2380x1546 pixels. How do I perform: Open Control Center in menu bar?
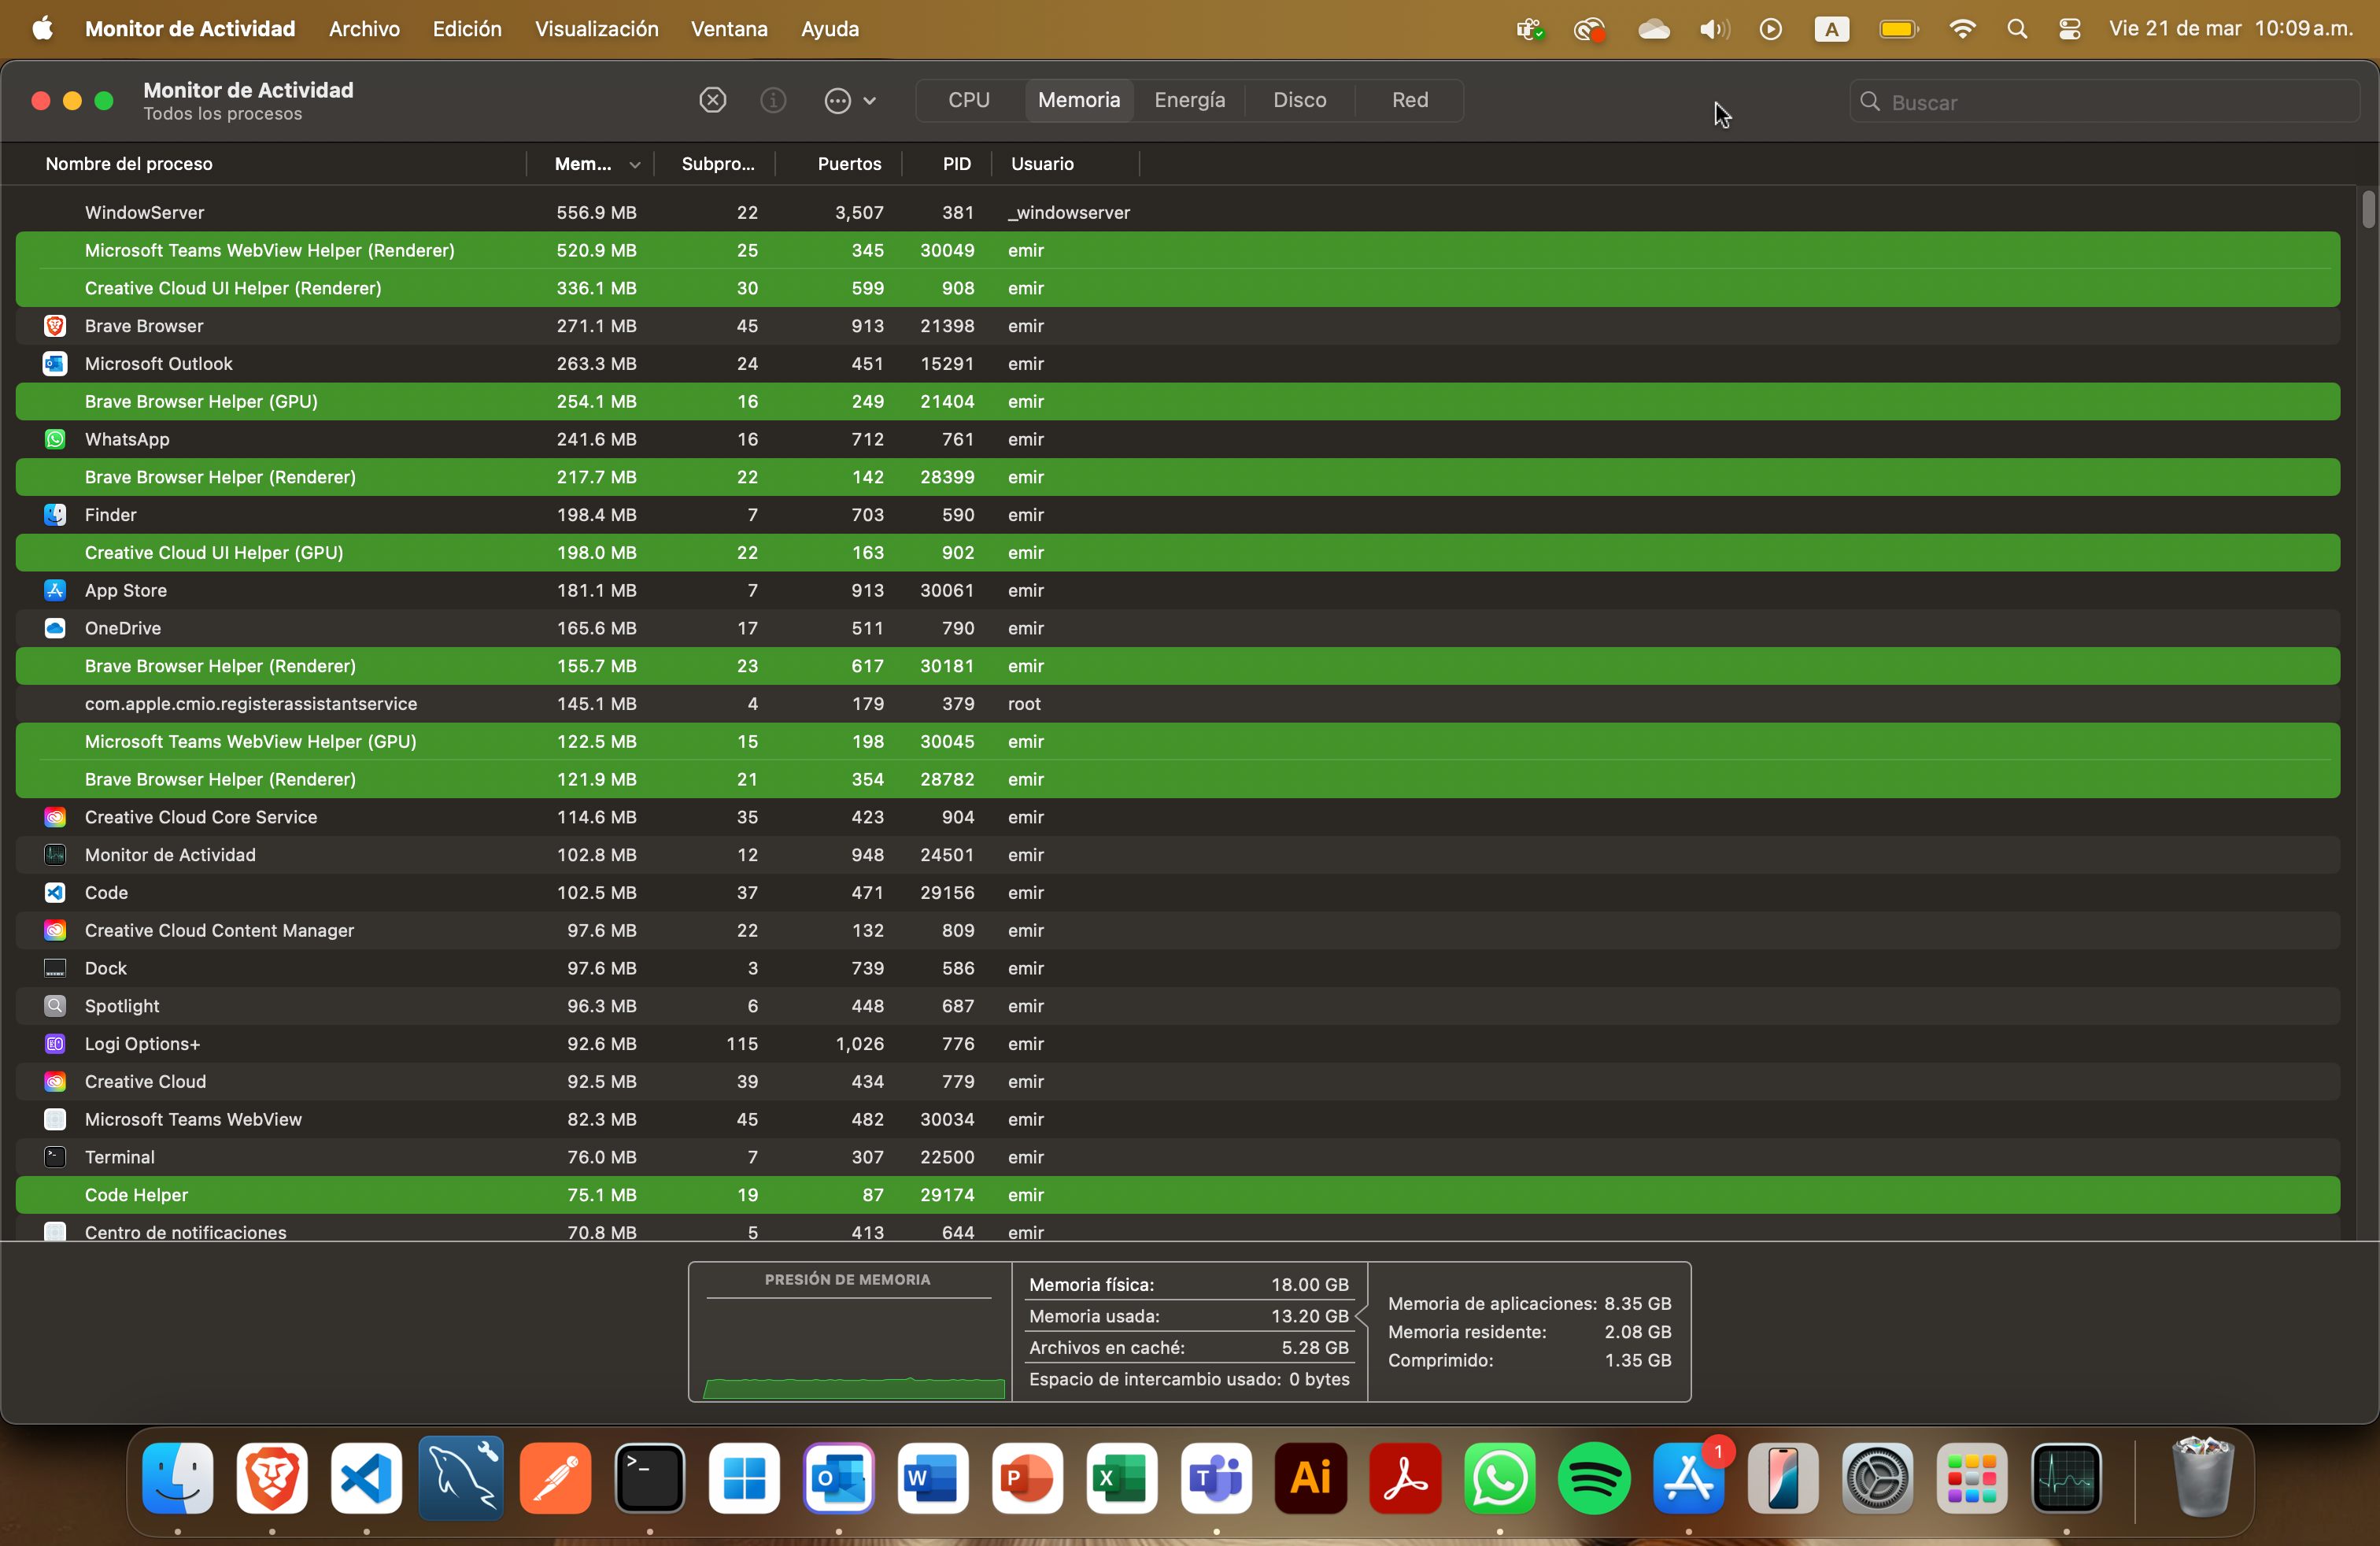pos(2070,29)
